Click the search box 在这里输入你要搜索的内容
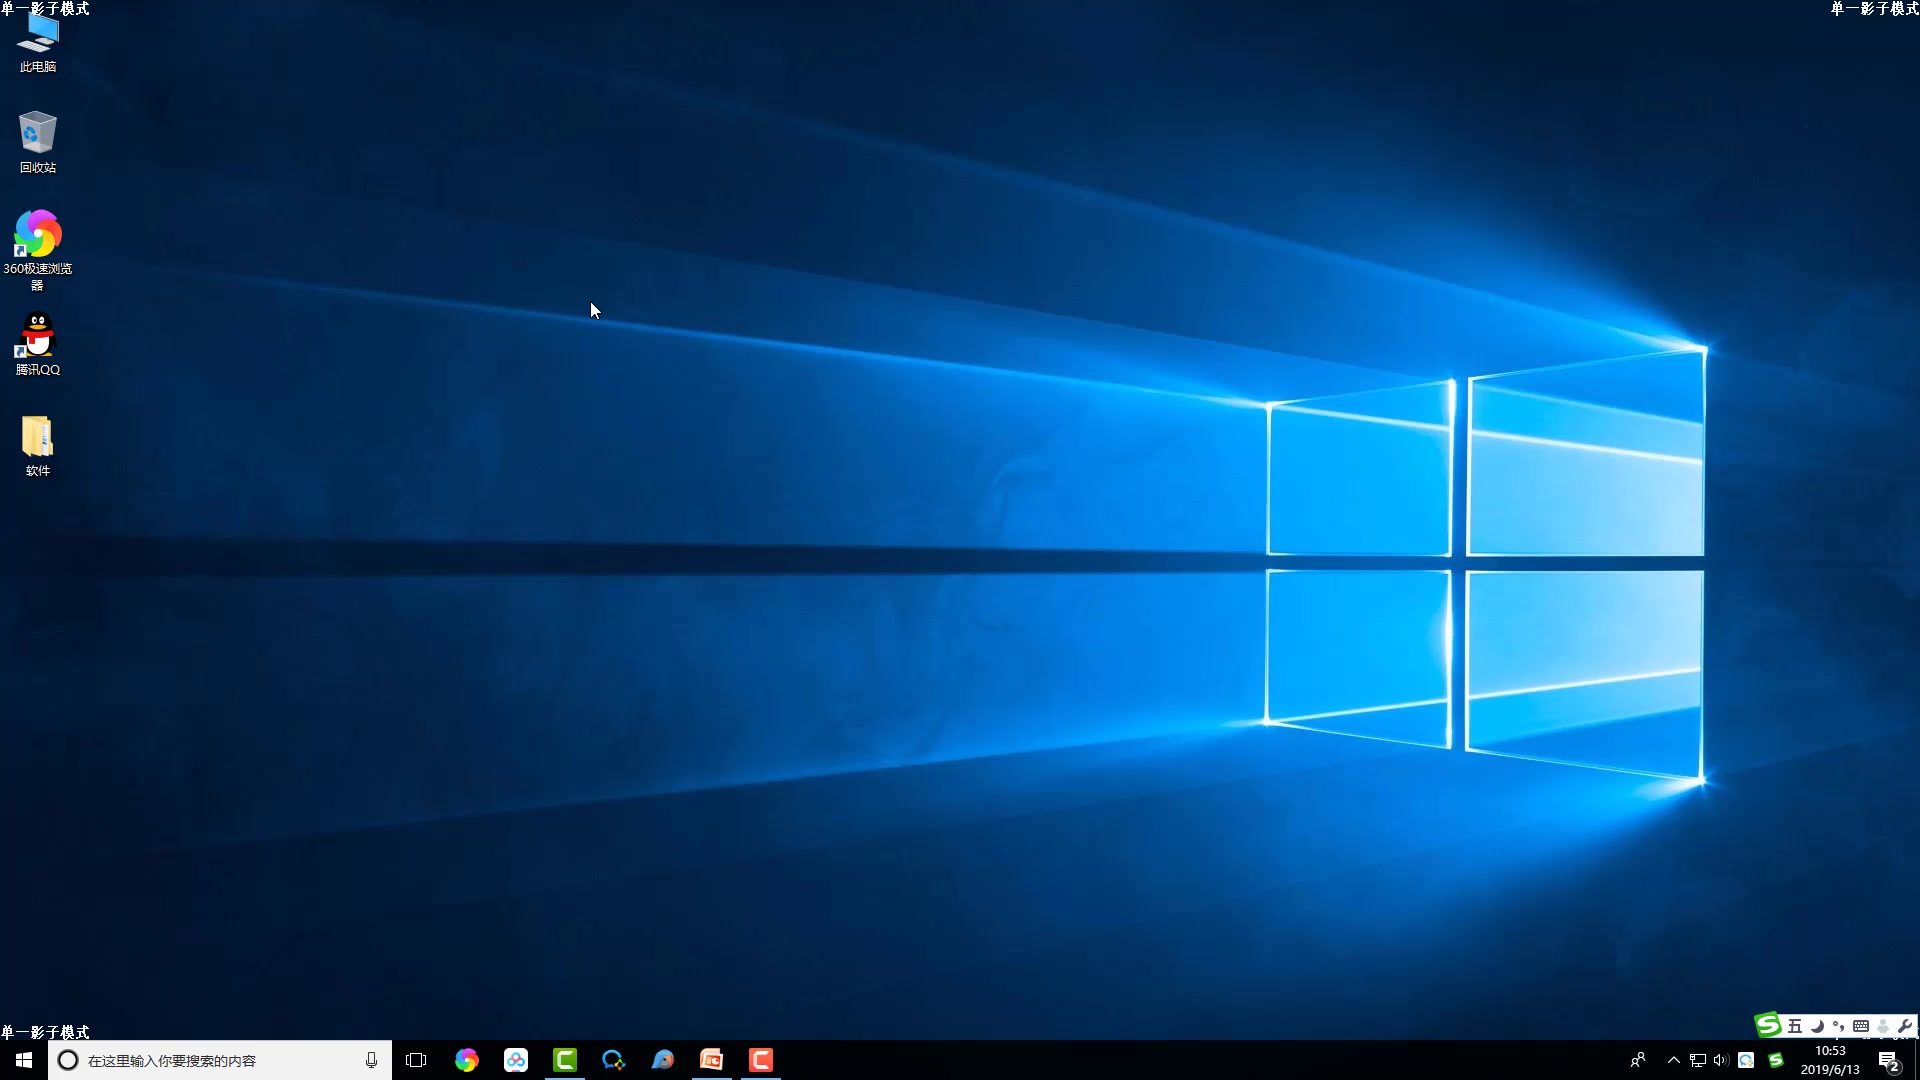This screenshot has width=1920, height=1080. coord(220,1060)
